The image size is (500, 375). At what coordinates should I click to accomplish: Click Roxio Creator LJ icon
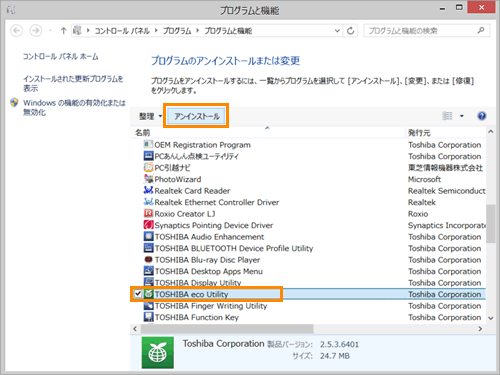pyautogui.click(x=148, y=213)
